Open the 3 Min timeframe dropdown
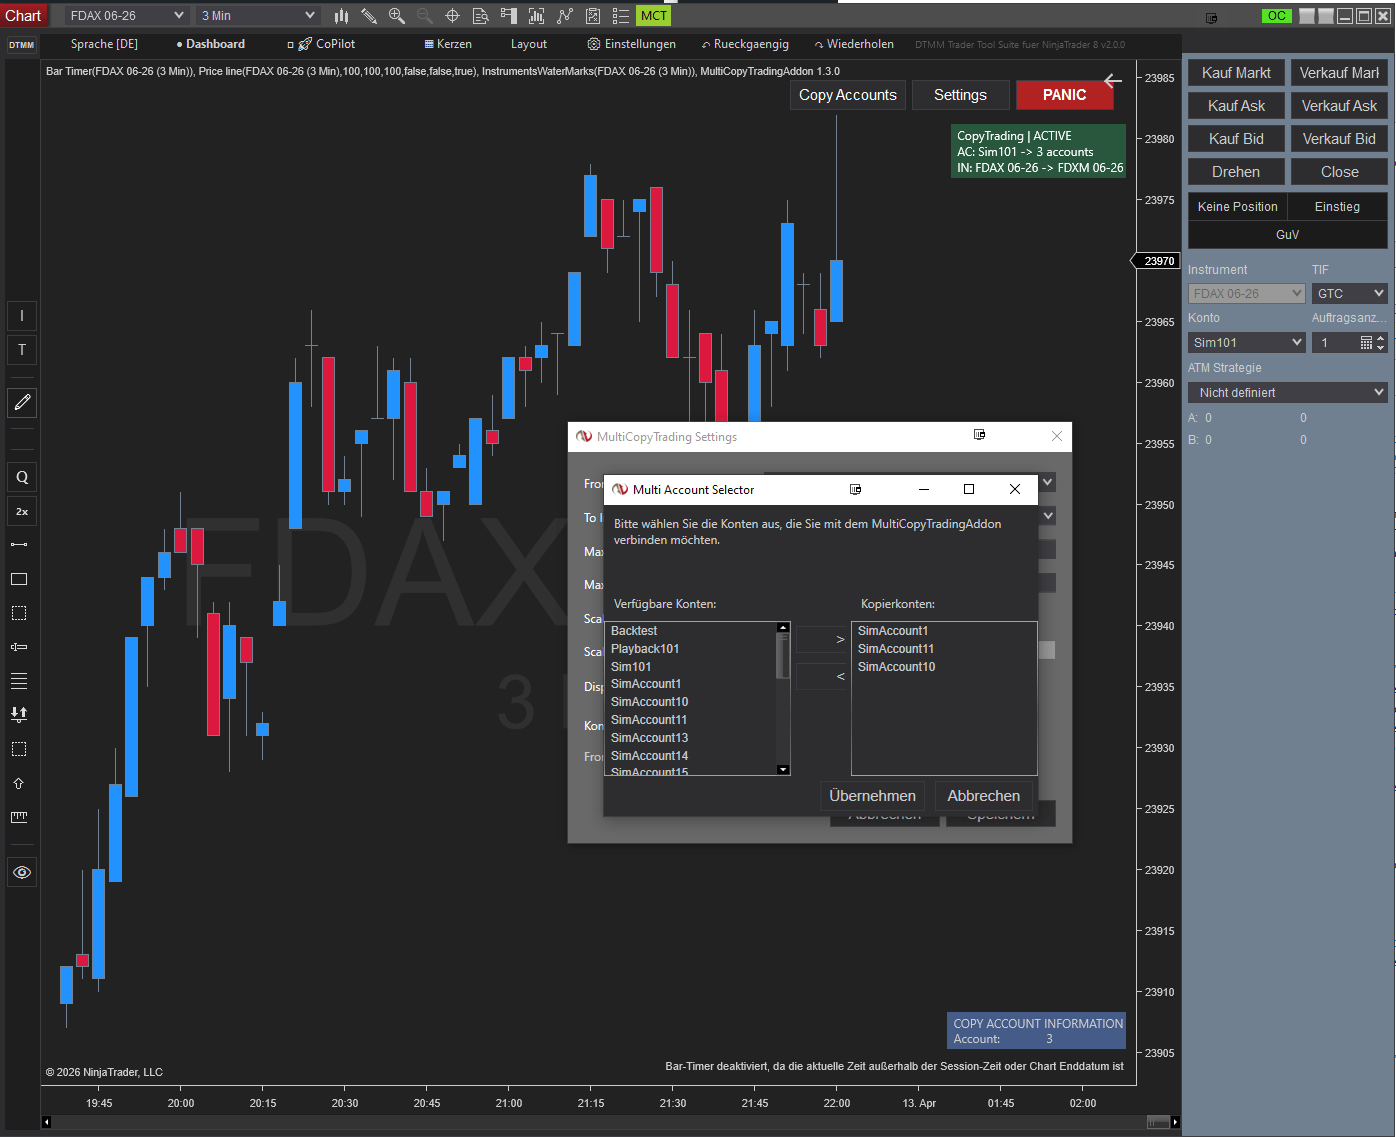 (257, 15)
